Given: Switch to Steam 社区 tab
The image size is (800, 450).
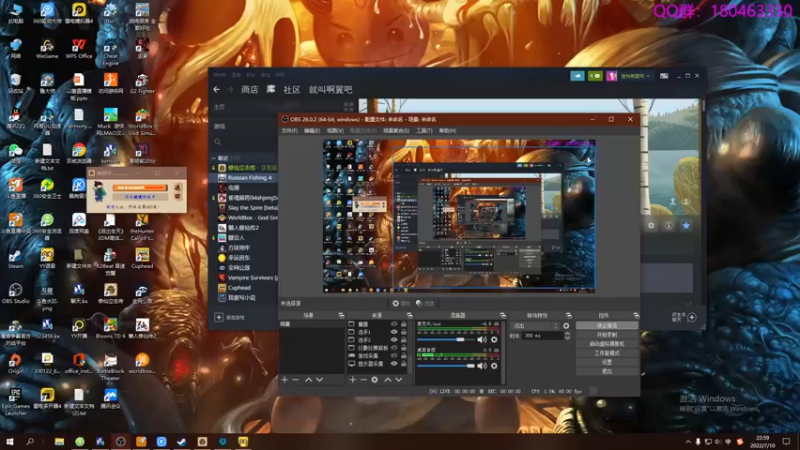Looking at the screenshot, I should click(292, 89).
